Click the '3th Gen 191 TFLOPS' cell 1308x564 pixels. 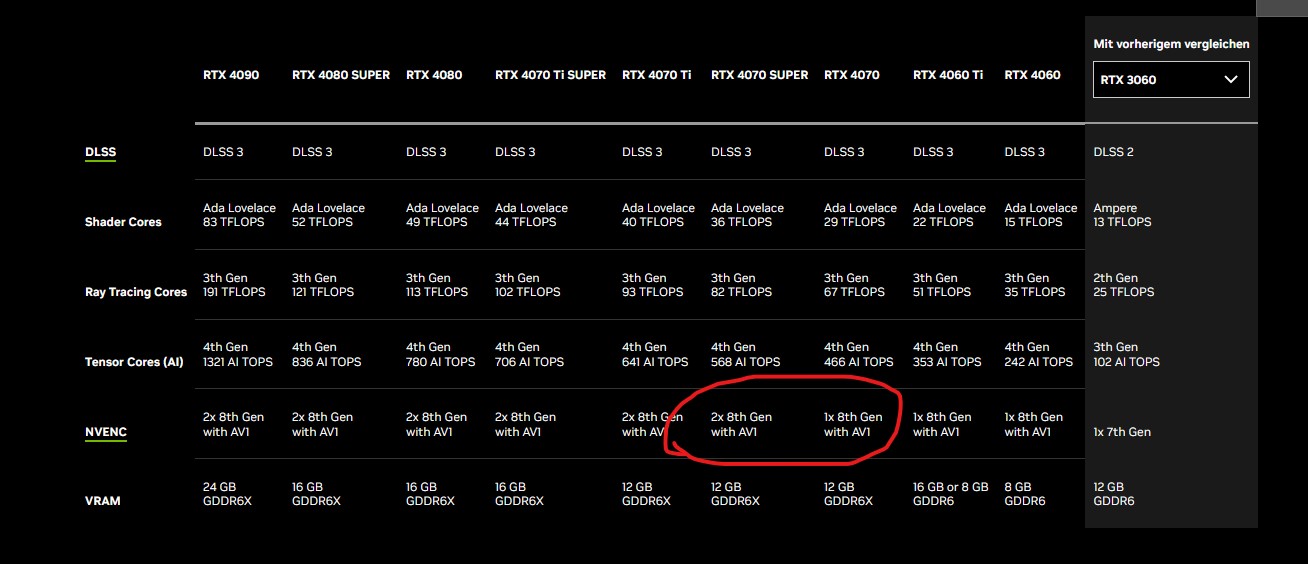coord(234,285)
